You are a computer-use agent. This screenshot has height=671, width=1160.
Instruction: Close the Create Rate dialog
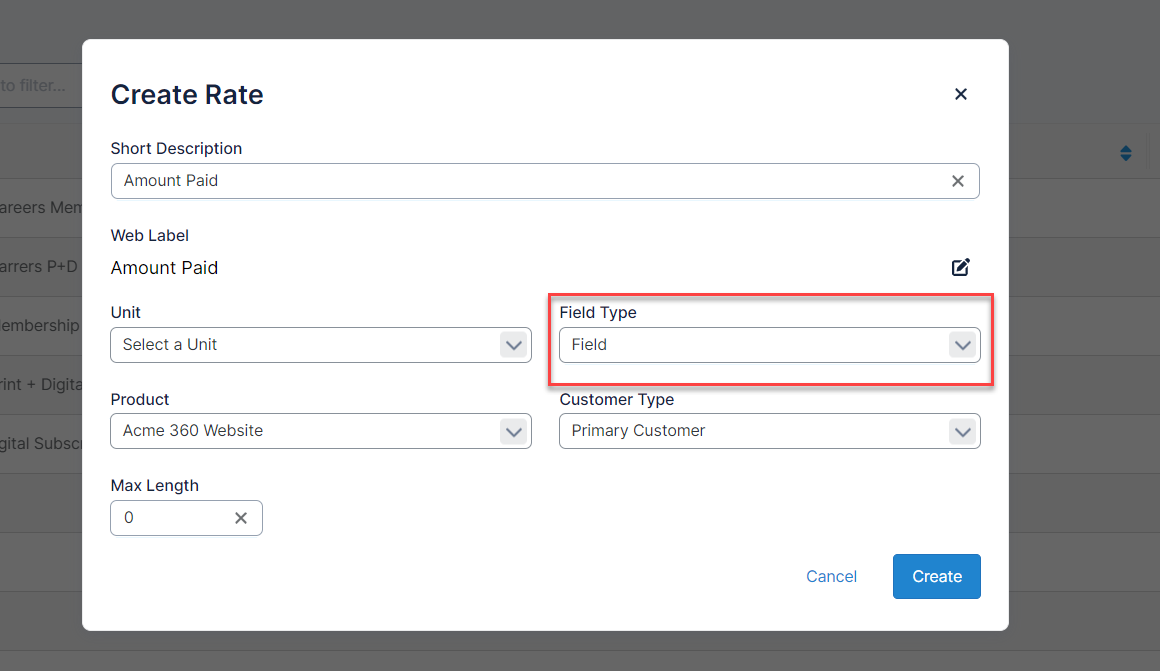960,94
